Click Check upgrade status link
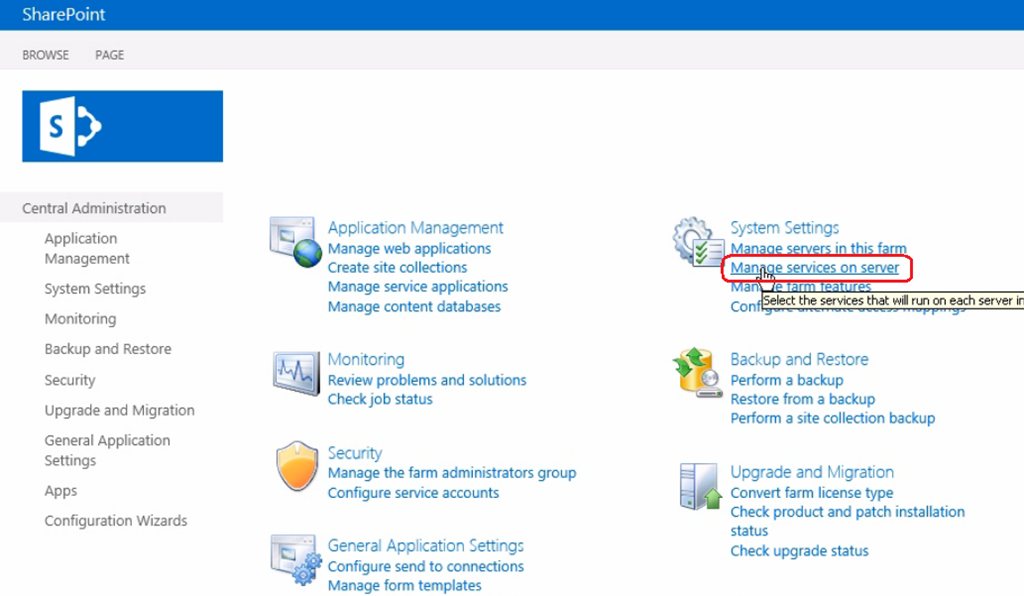Image resolution: width=1024 pixels, height=596 pixels. (x=799, y=551)
